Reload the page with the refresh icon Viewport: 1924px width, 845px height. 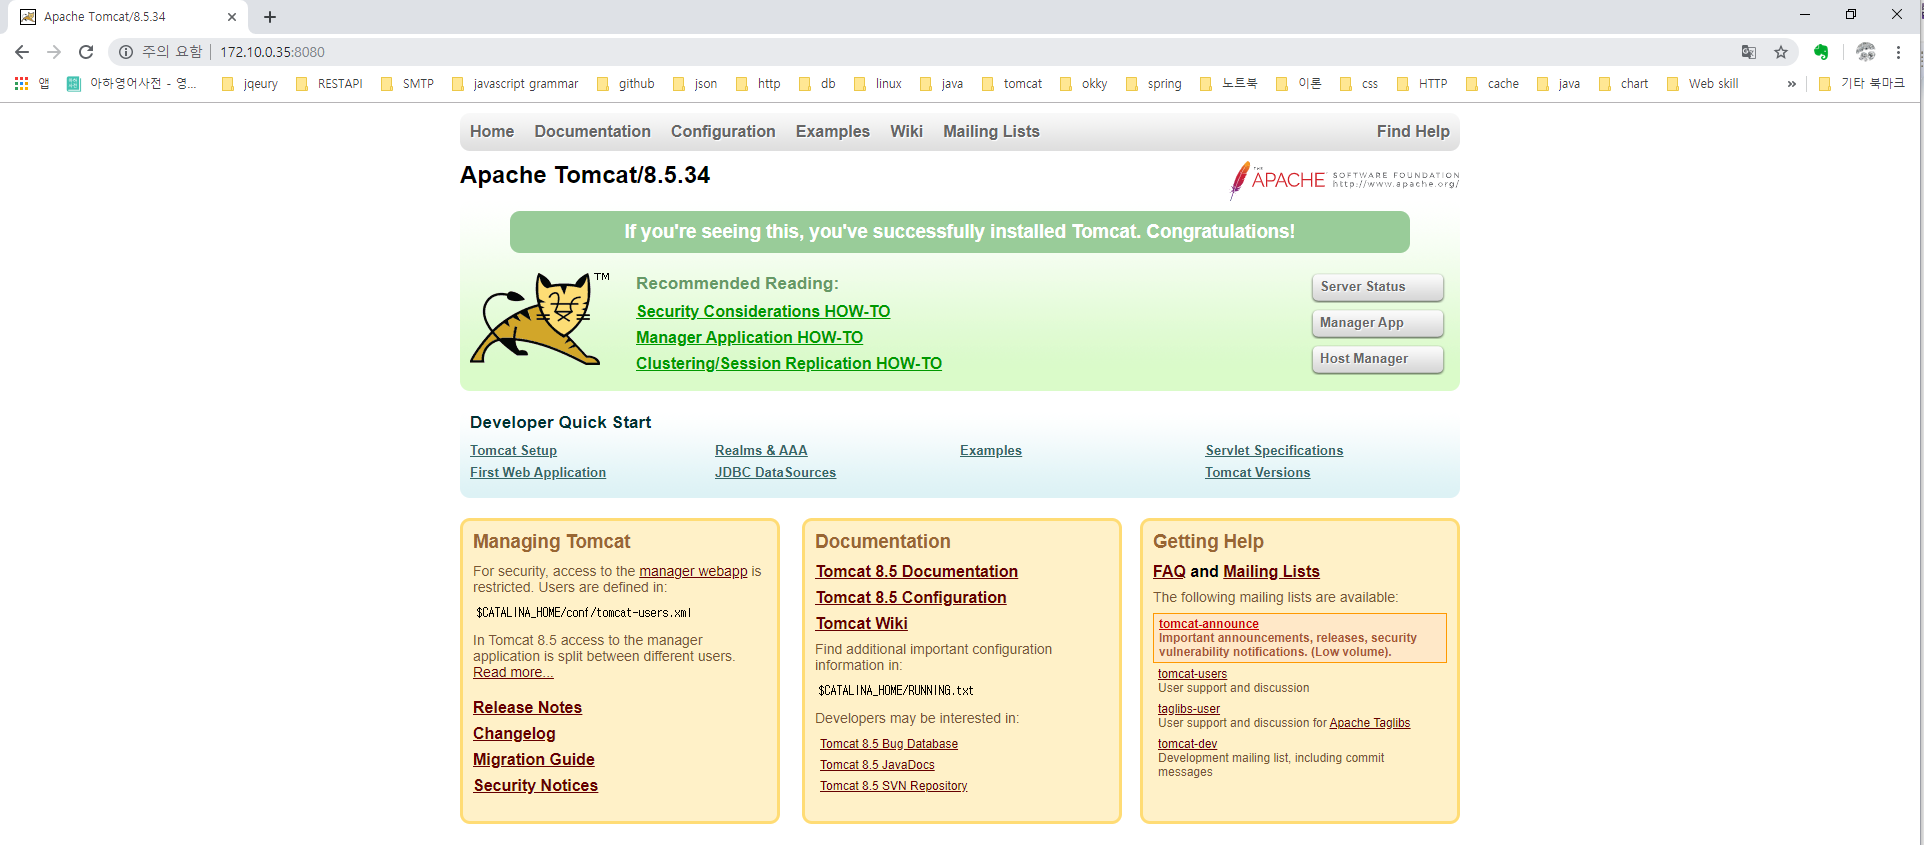86,52
